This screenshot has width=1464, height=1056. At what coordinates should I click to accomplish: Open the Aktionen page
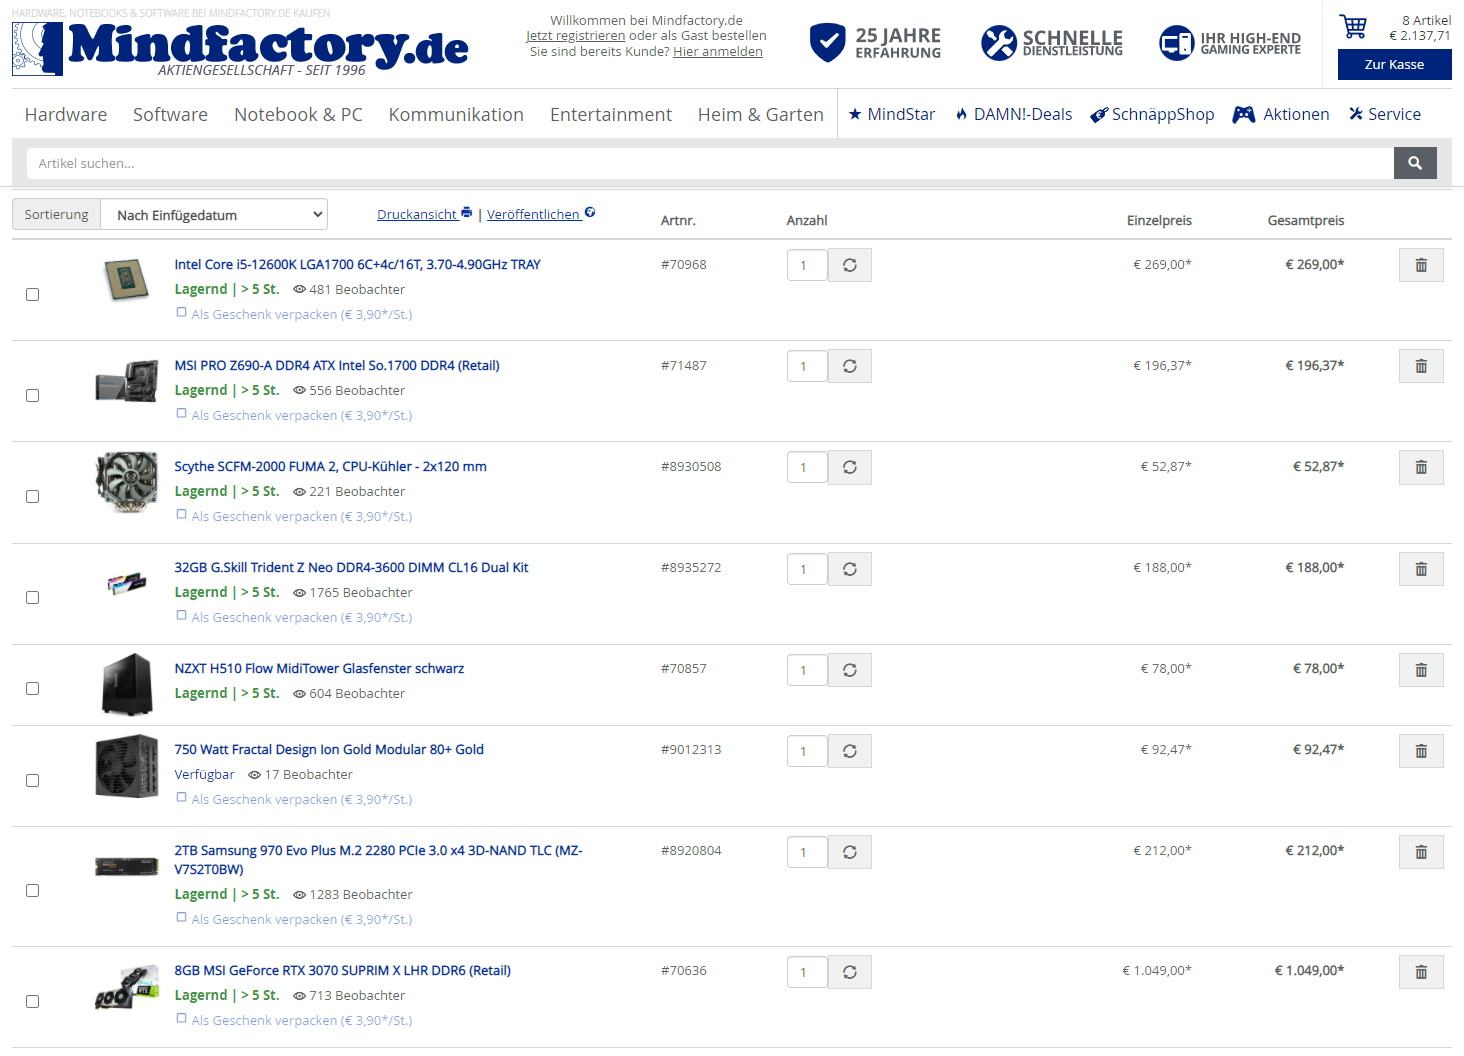pyautogui.click(x=1281, y=114)
